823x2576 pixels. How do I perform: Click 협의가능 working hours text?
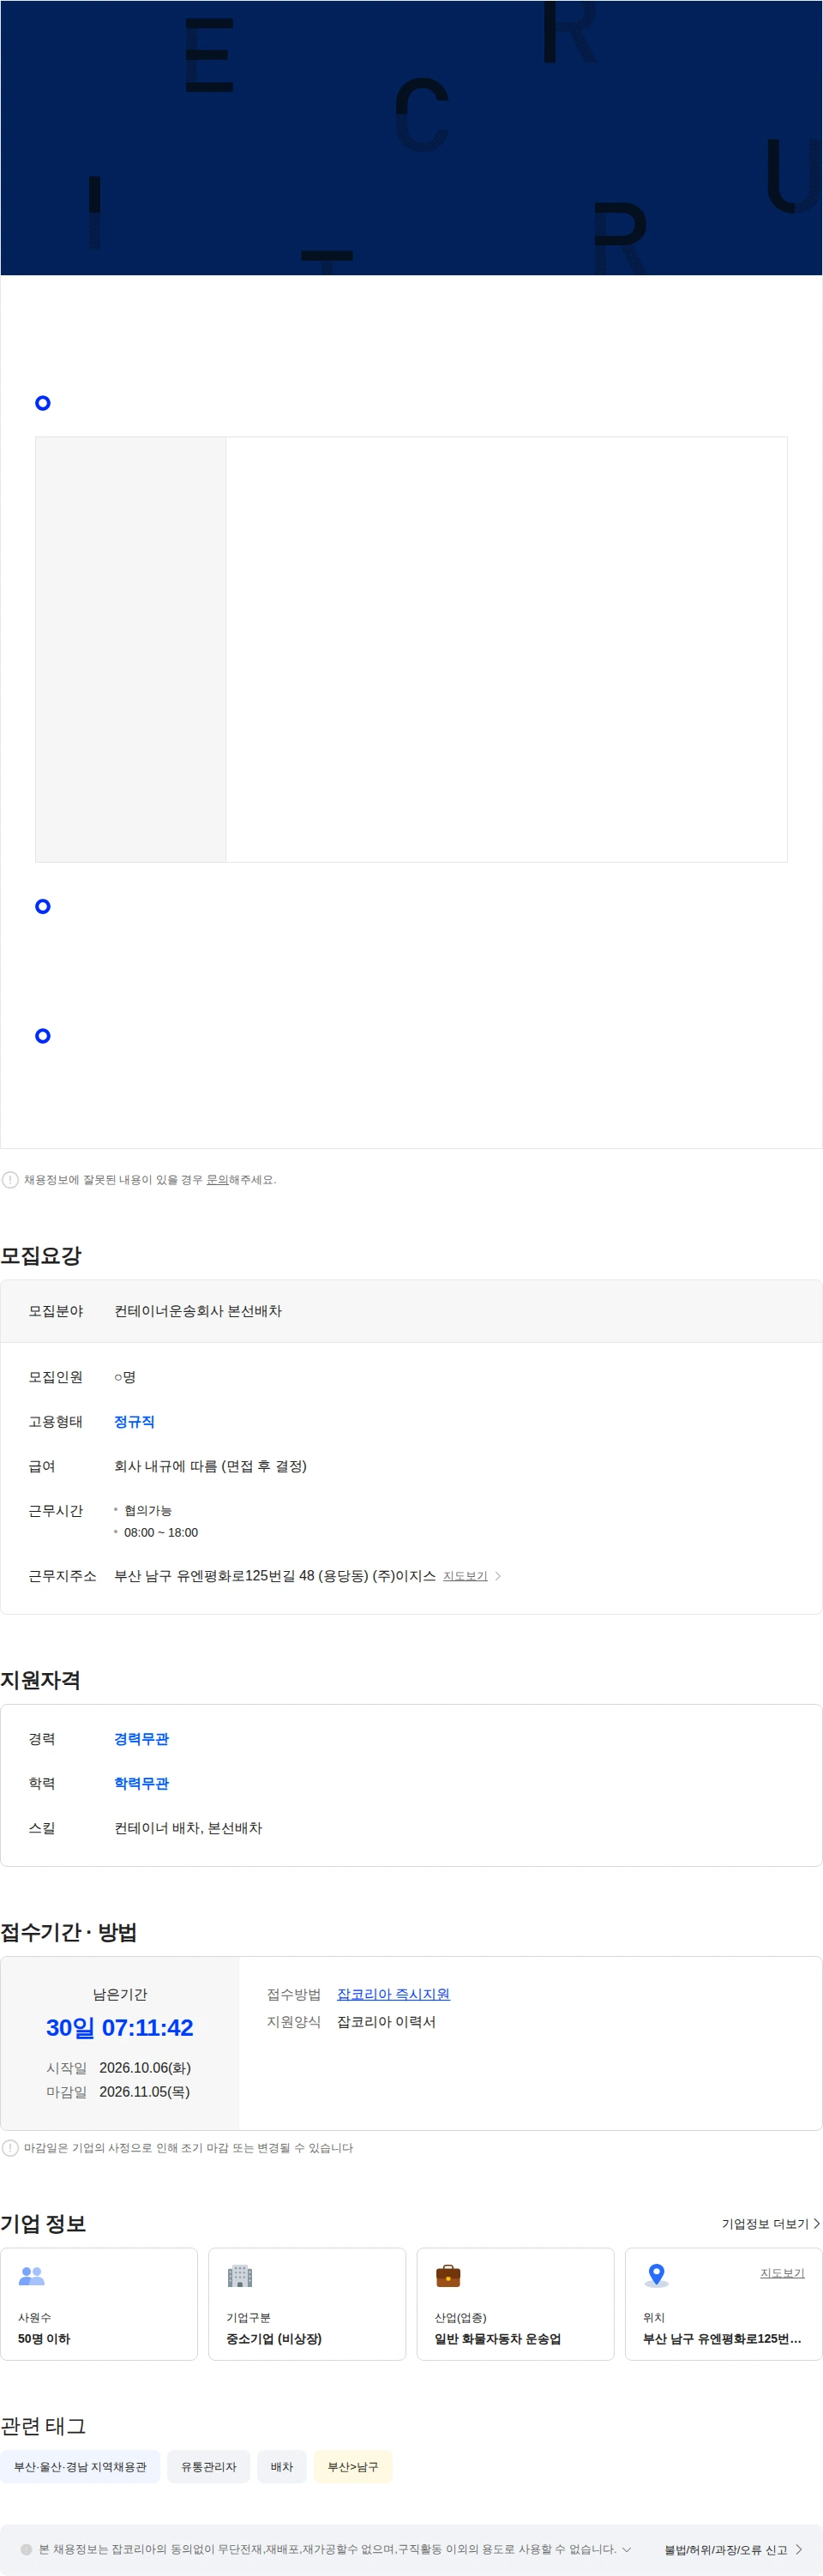[148, 1510]
